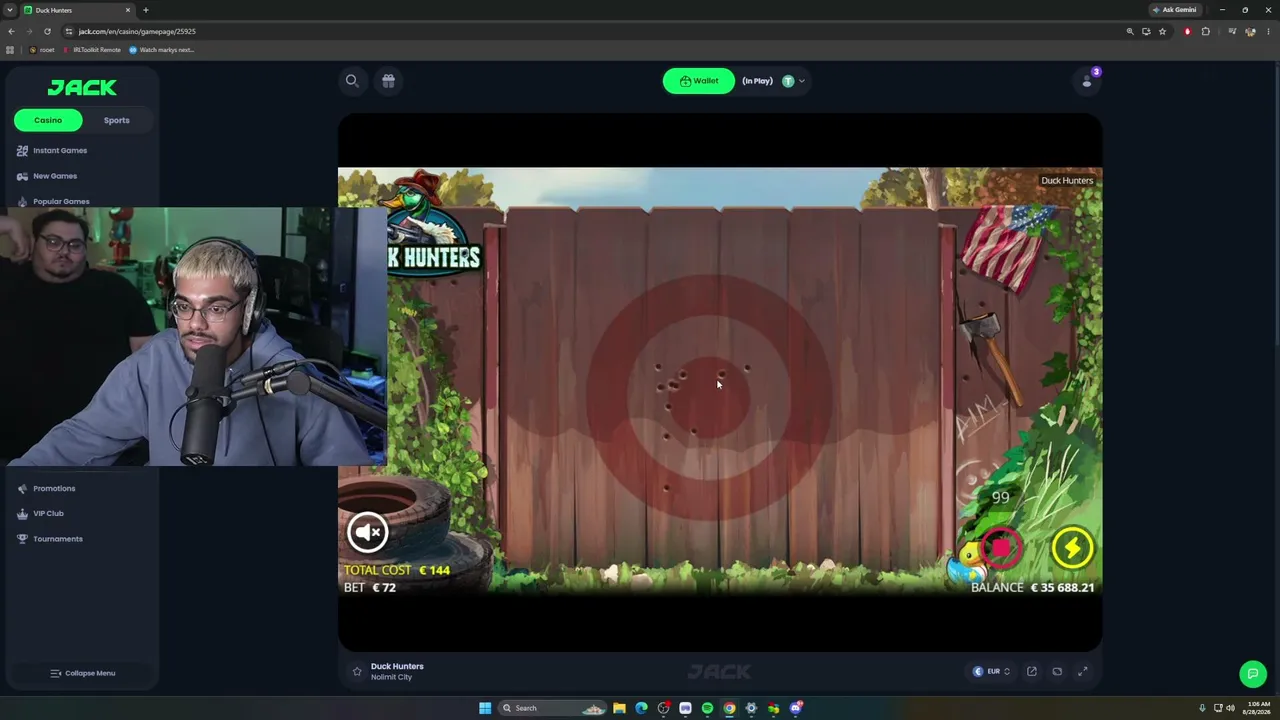Viewport: 1280px width, 720px height.
Task: Open a new browser tab
Action: (x=145, y=10)
